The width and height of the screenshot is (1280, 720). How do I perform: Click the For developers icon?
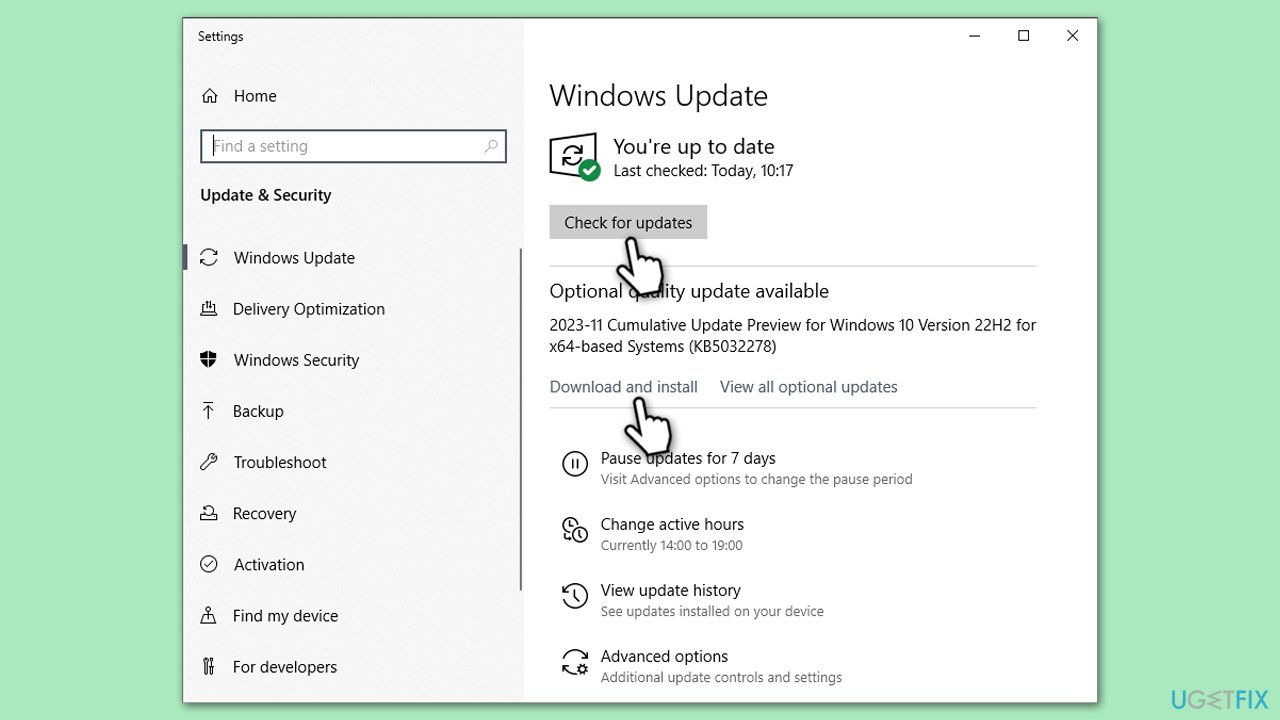tap(209, 666)
